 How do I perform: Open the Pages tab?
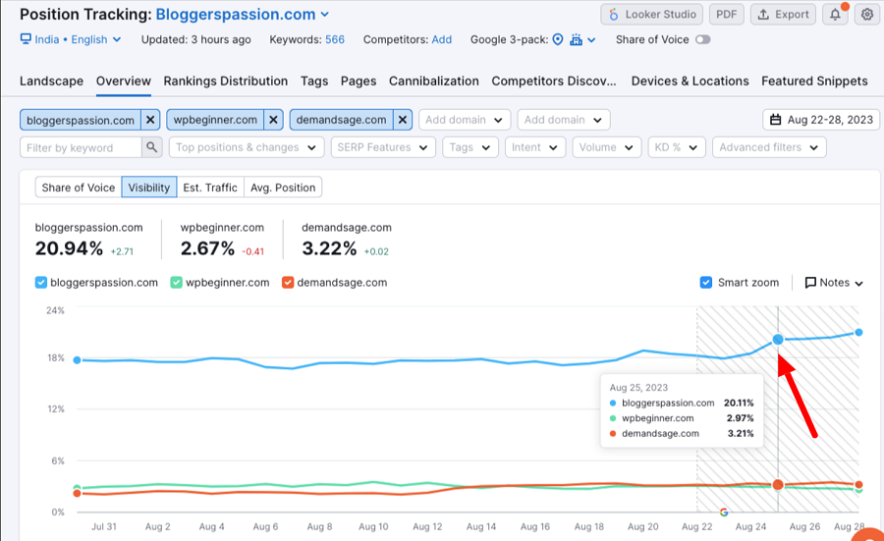(x=358, y=81)
